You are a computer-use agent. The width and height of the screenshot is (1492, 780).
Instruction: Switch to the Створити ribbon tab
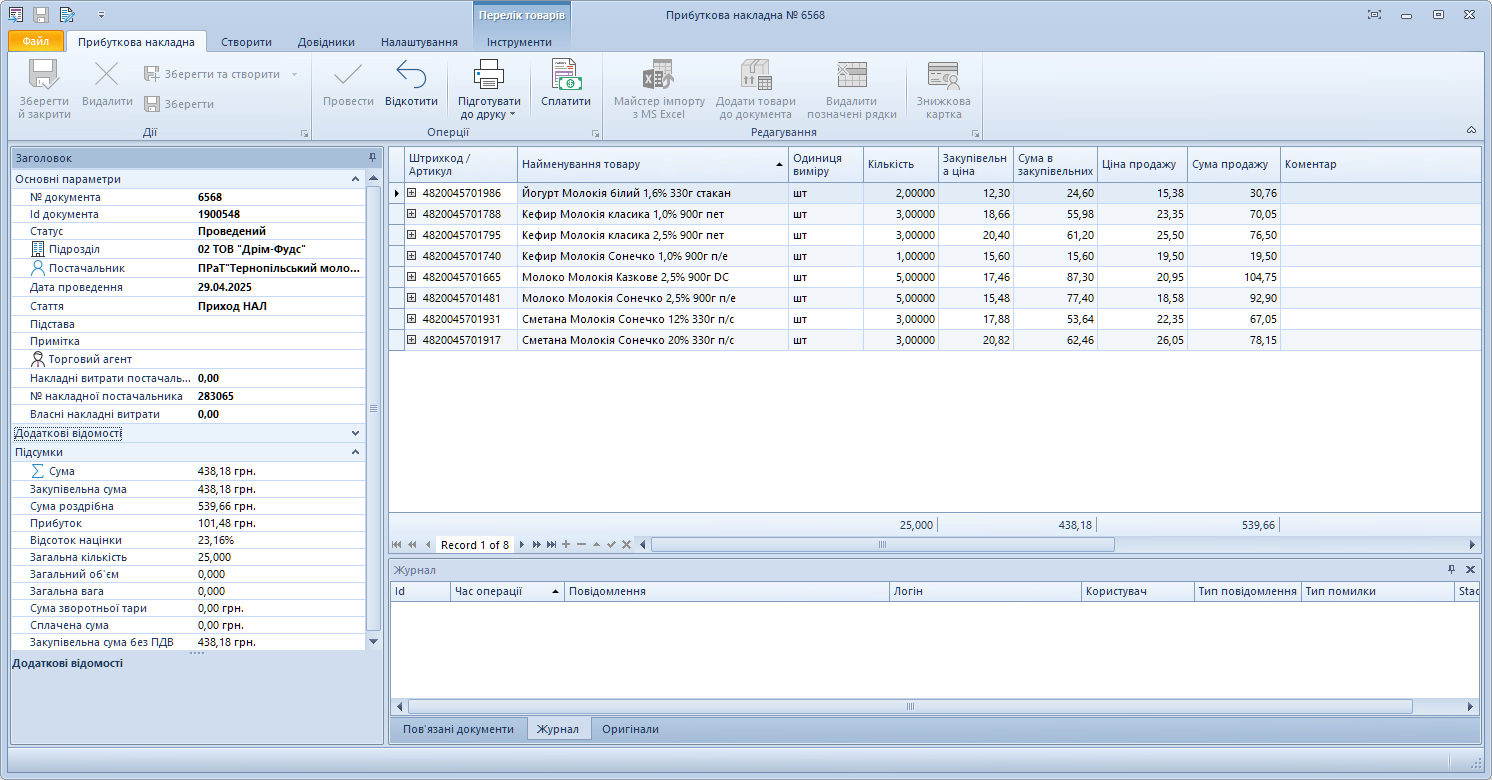246,42
